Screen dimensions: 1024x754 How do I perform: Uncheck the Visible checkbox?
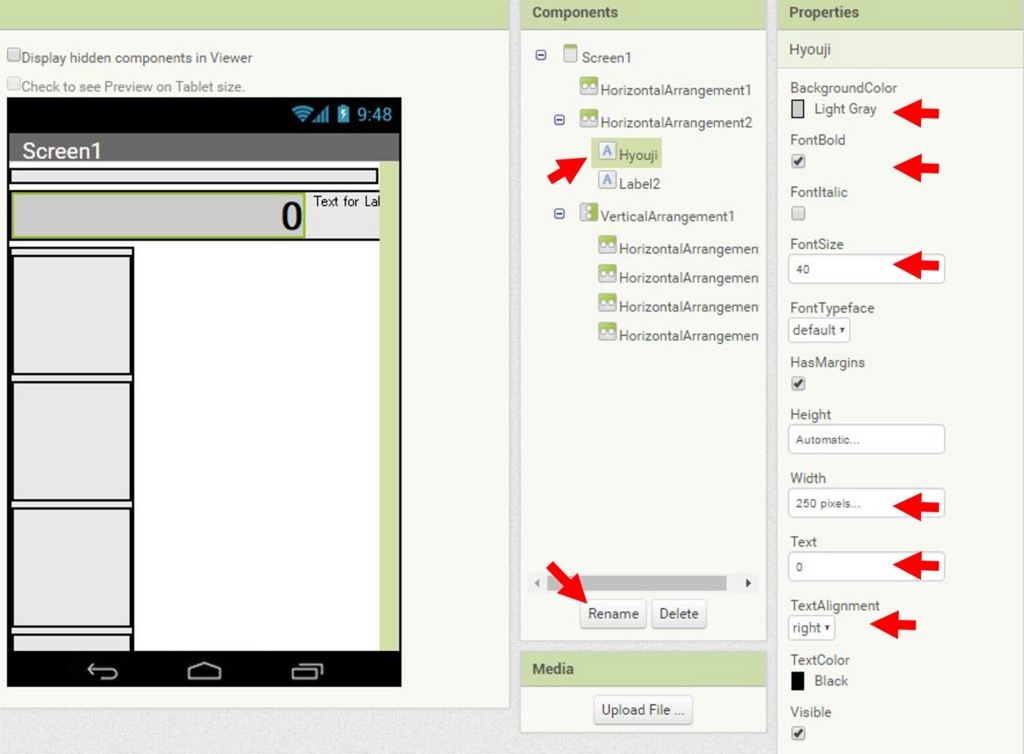tap(798, 733)
